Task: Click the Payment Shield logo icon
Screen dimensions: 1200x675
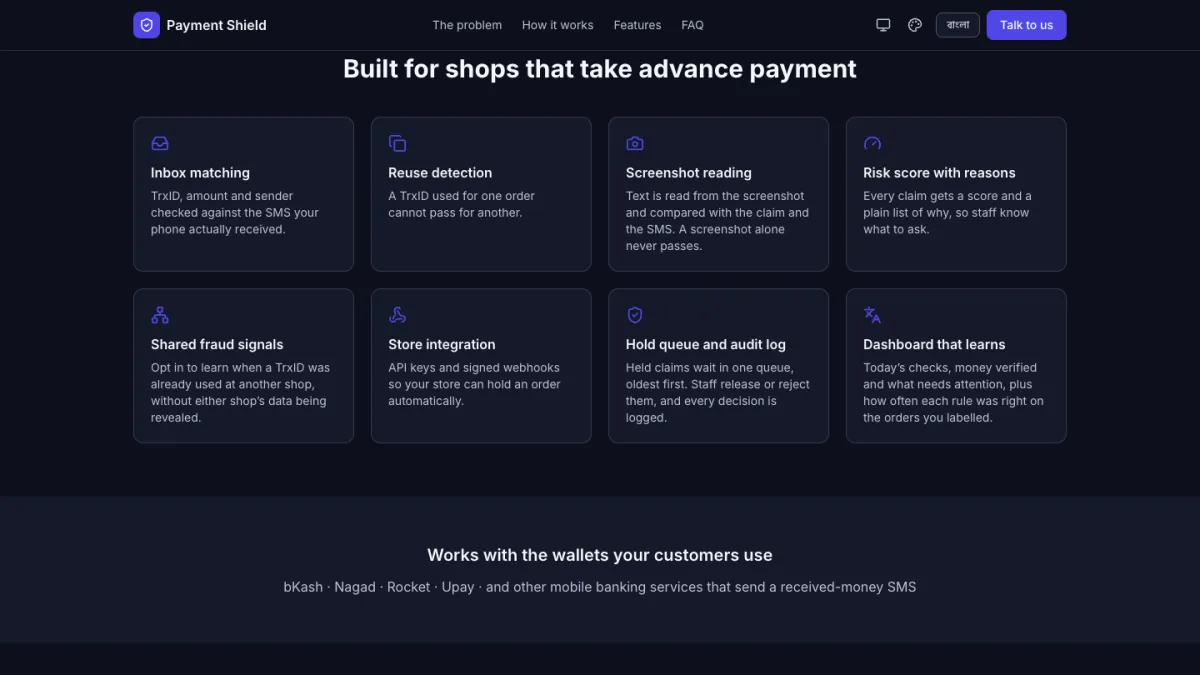Action: (146, 25)
